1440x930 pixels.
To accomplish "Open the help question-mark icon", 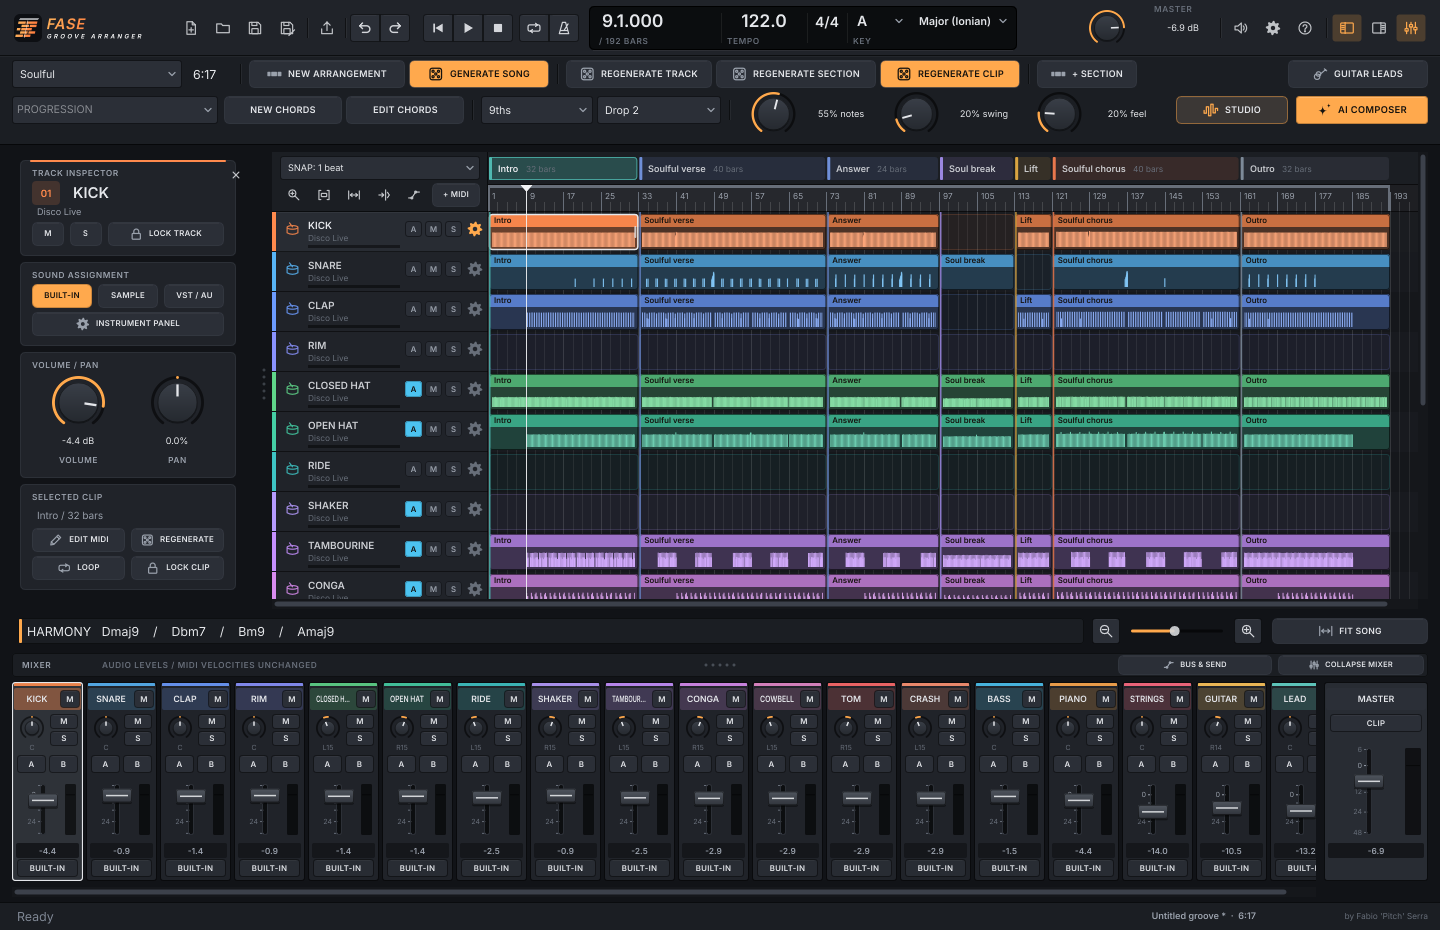I will pyautogui.click(x=1305, y=28).
